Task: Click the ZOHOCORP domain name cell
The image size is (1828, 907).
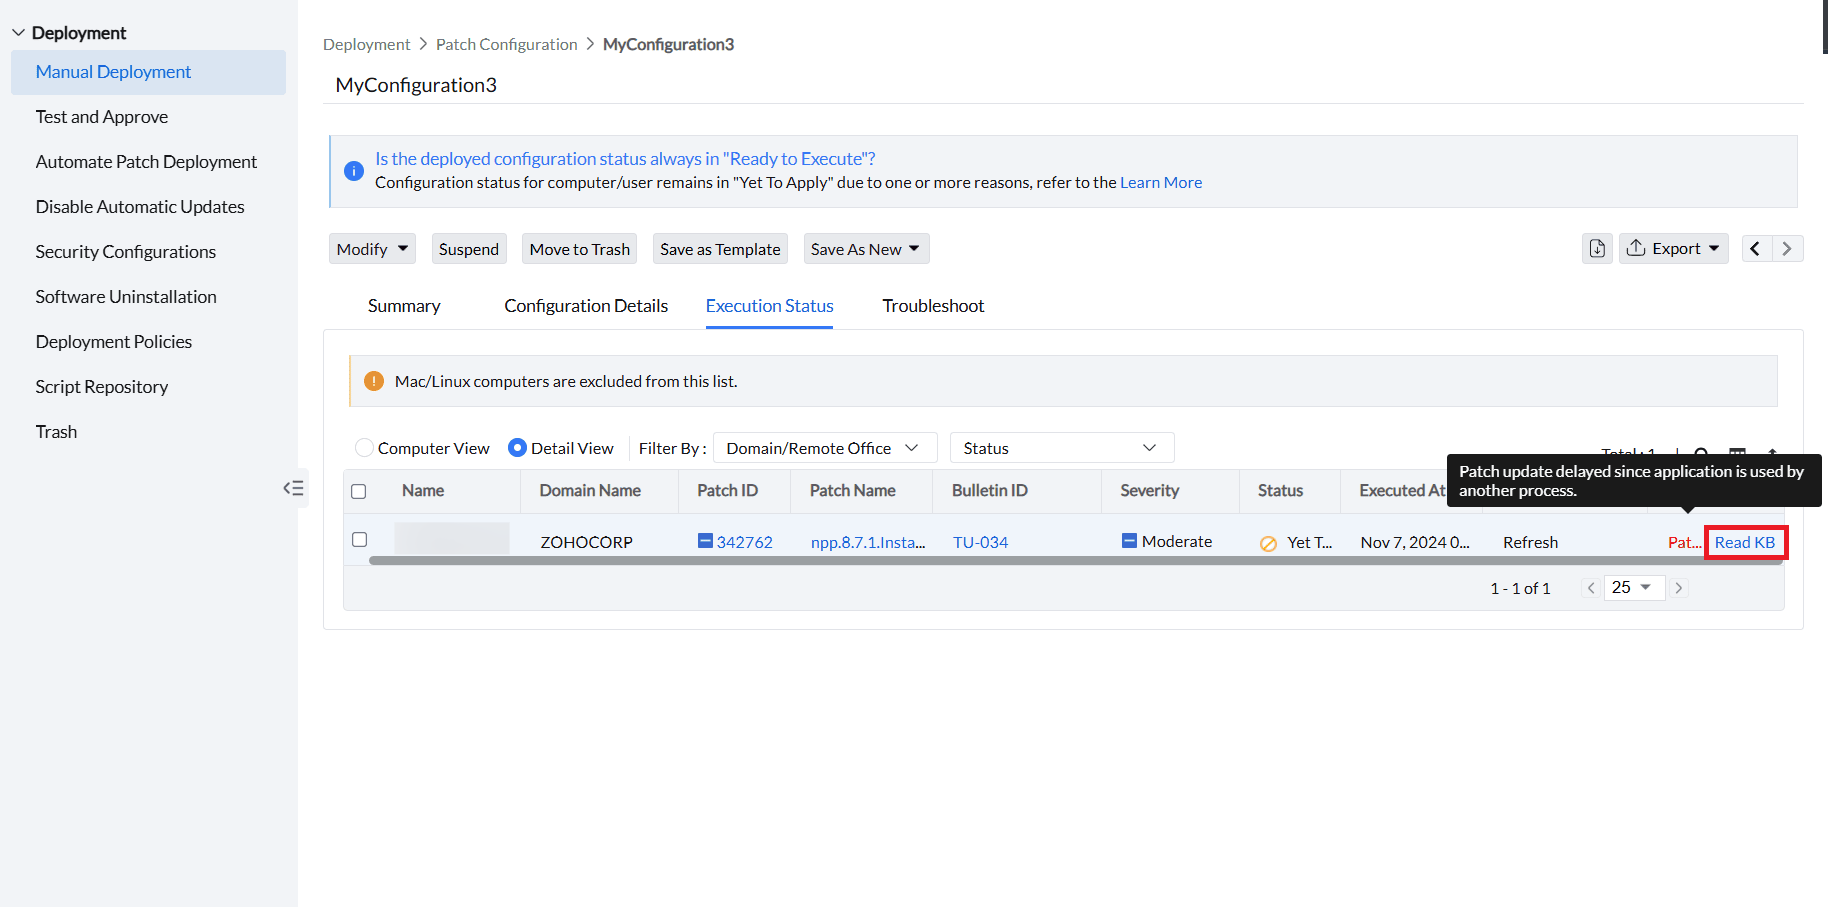Action: tap(587, 542)
